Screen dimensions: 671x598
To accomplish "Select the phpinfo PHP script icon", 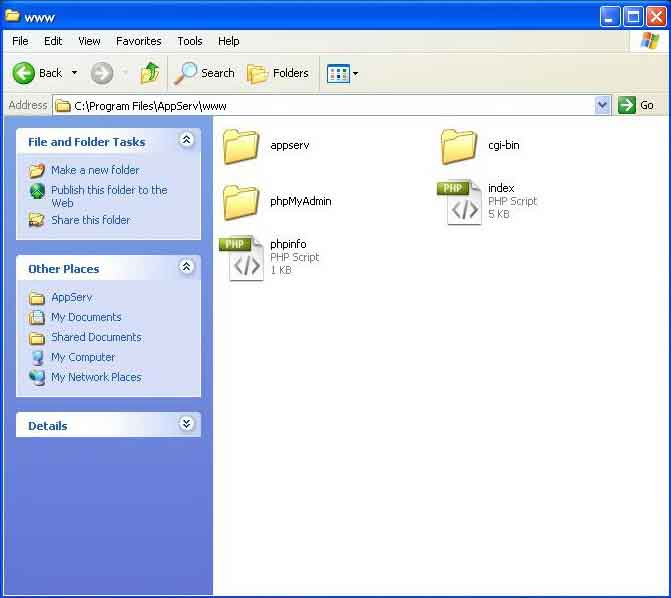I will point(241,258).
